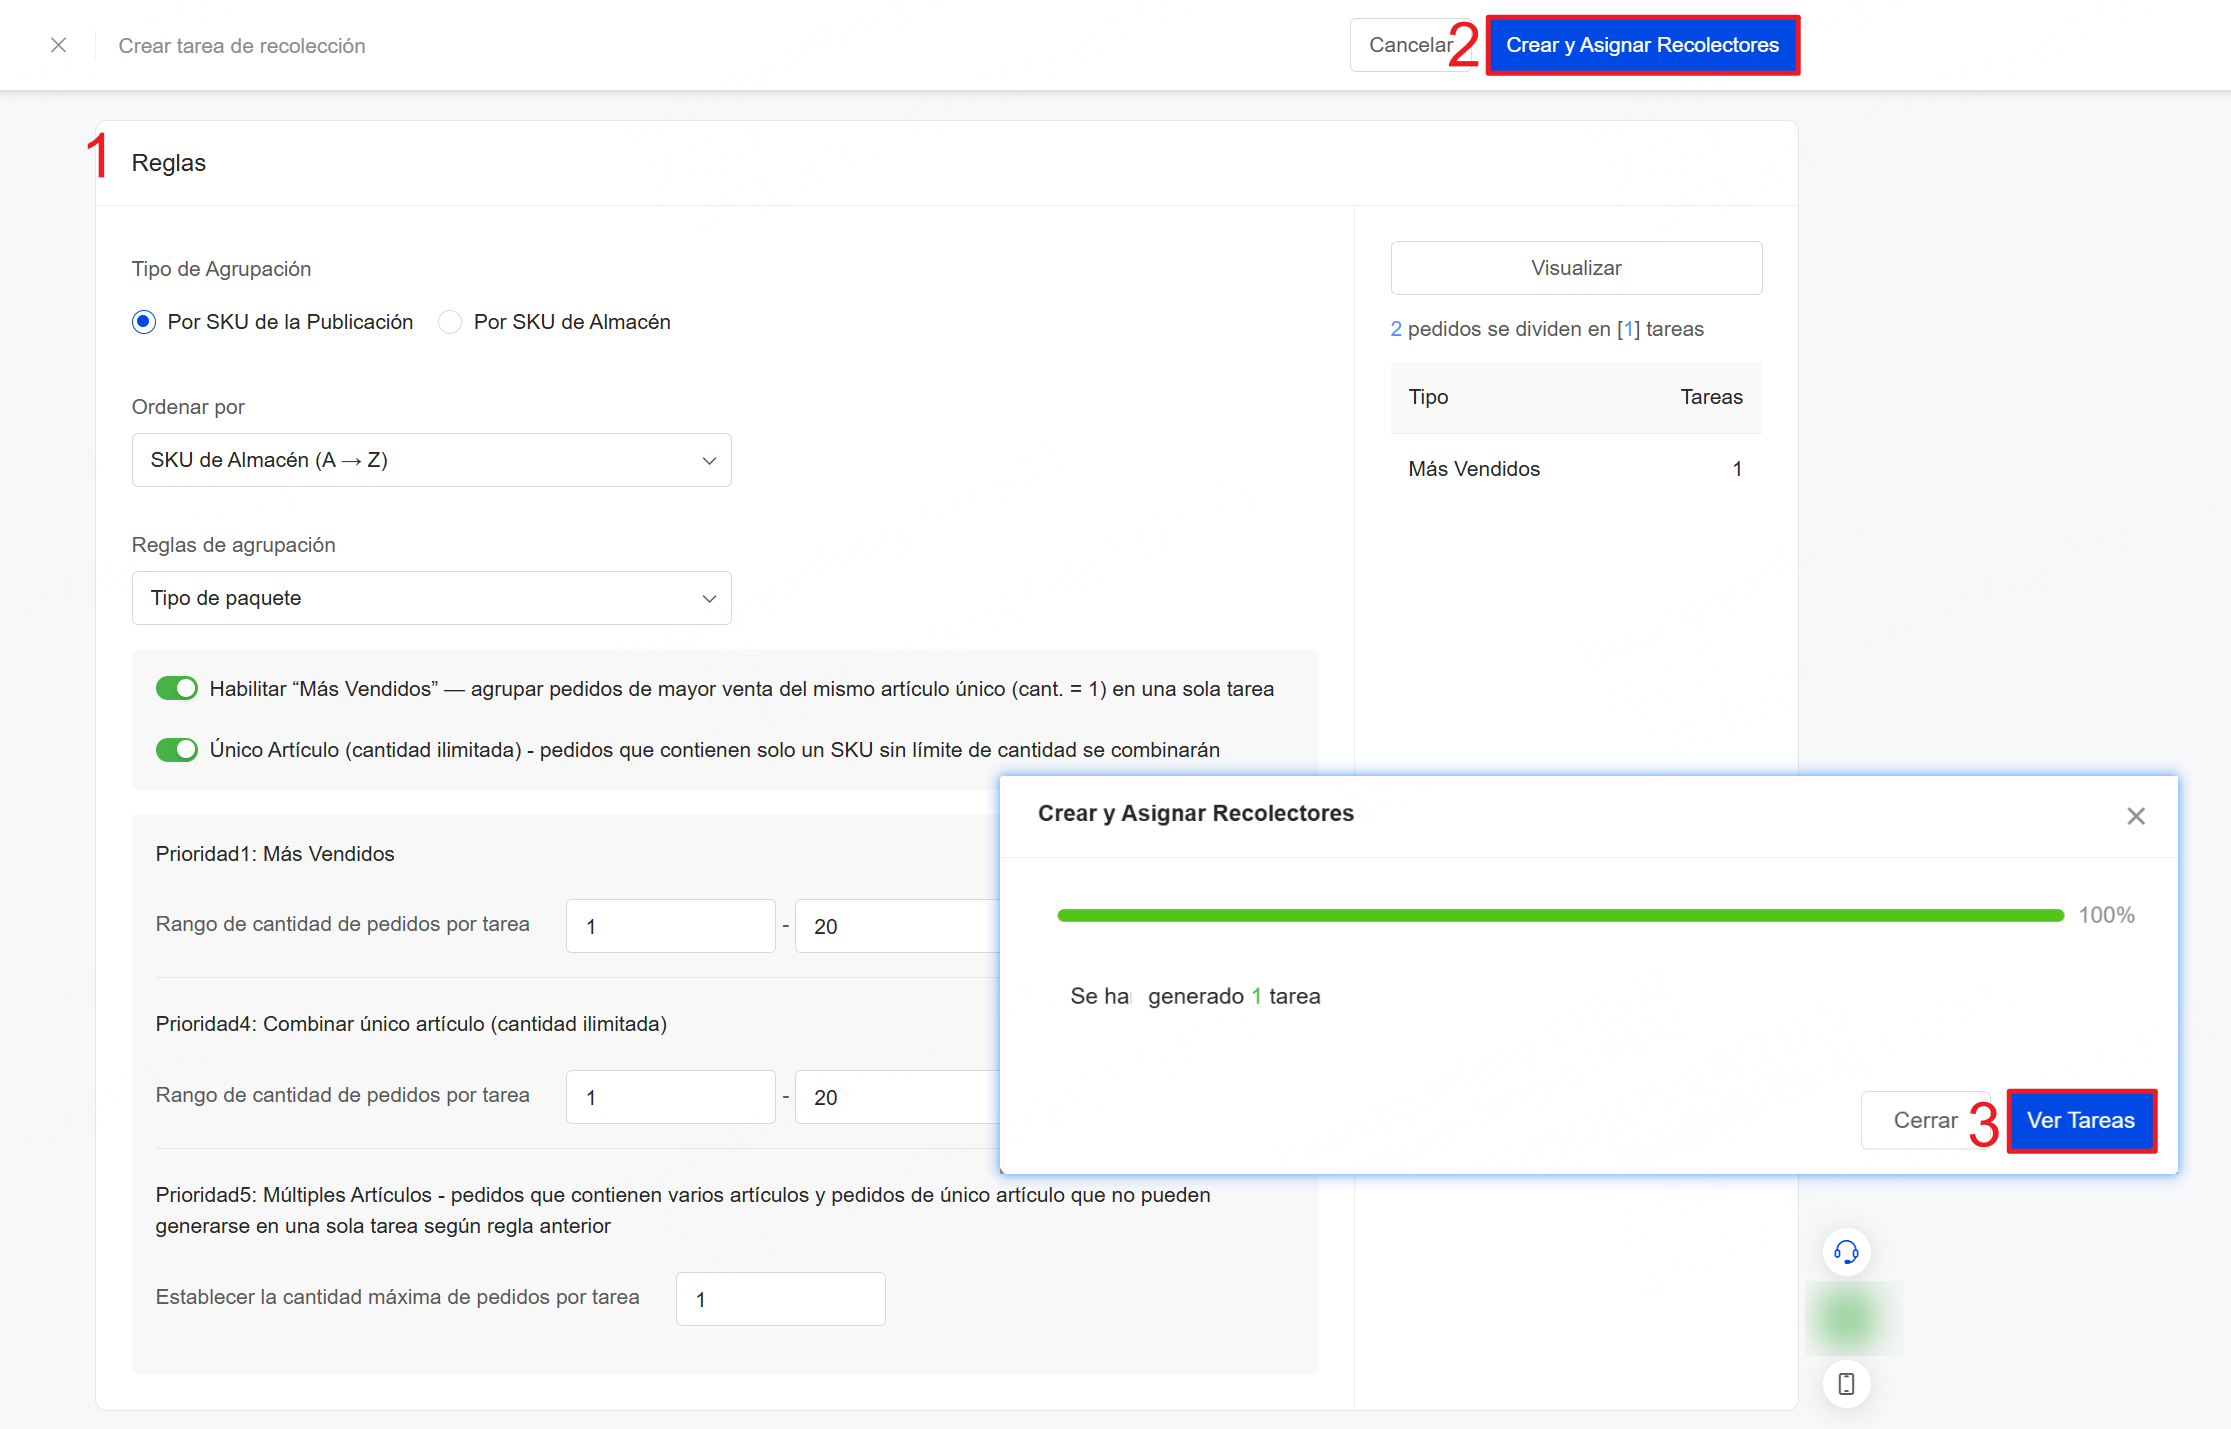Click Crear y Asignar Recolectores blue button
Viewport: 2231px width, 1429px height.
[x=1642, y=45]
